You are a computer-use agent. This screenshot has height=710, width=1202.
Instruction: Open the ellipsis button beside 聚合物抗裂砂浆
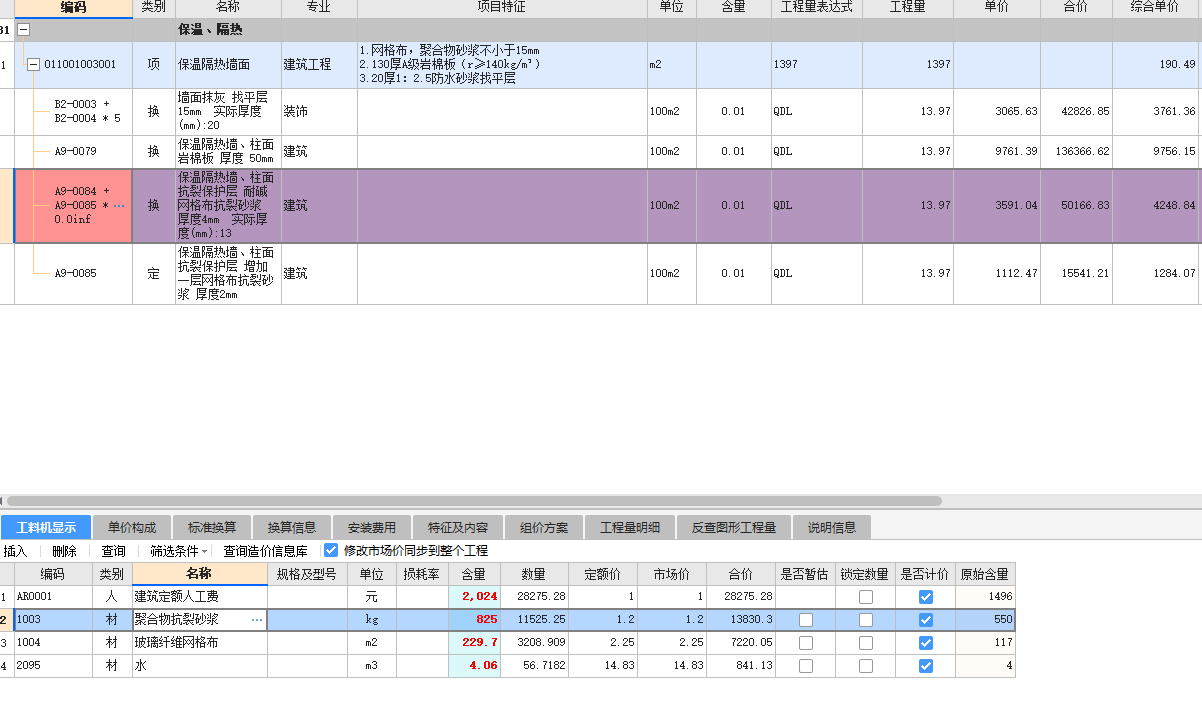coord(257,620)
